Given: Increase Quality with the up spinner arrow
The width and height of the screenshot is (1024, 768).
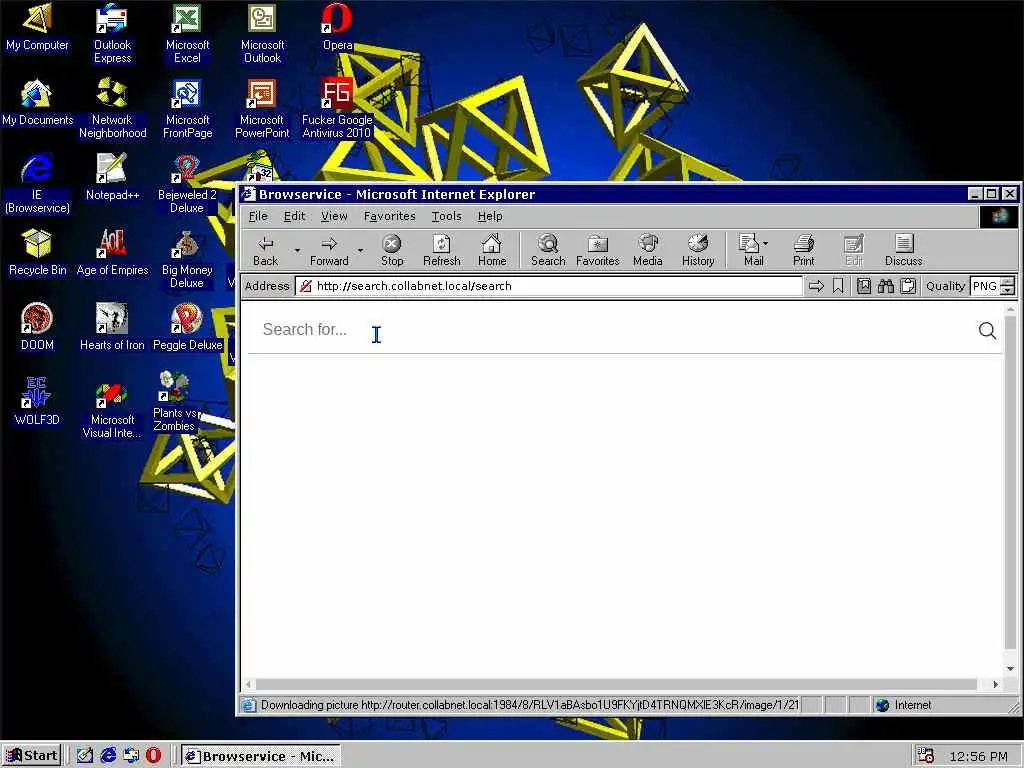Looking at the screenshot, I should pos(1008,281).
